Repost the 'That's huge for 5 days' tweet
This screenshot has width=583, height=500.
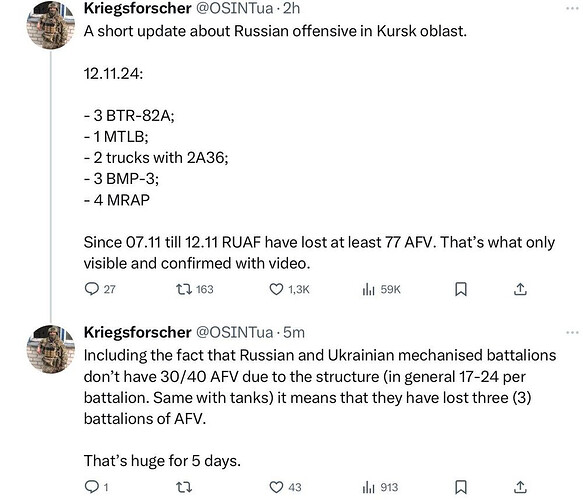click(x=184, y=487)
